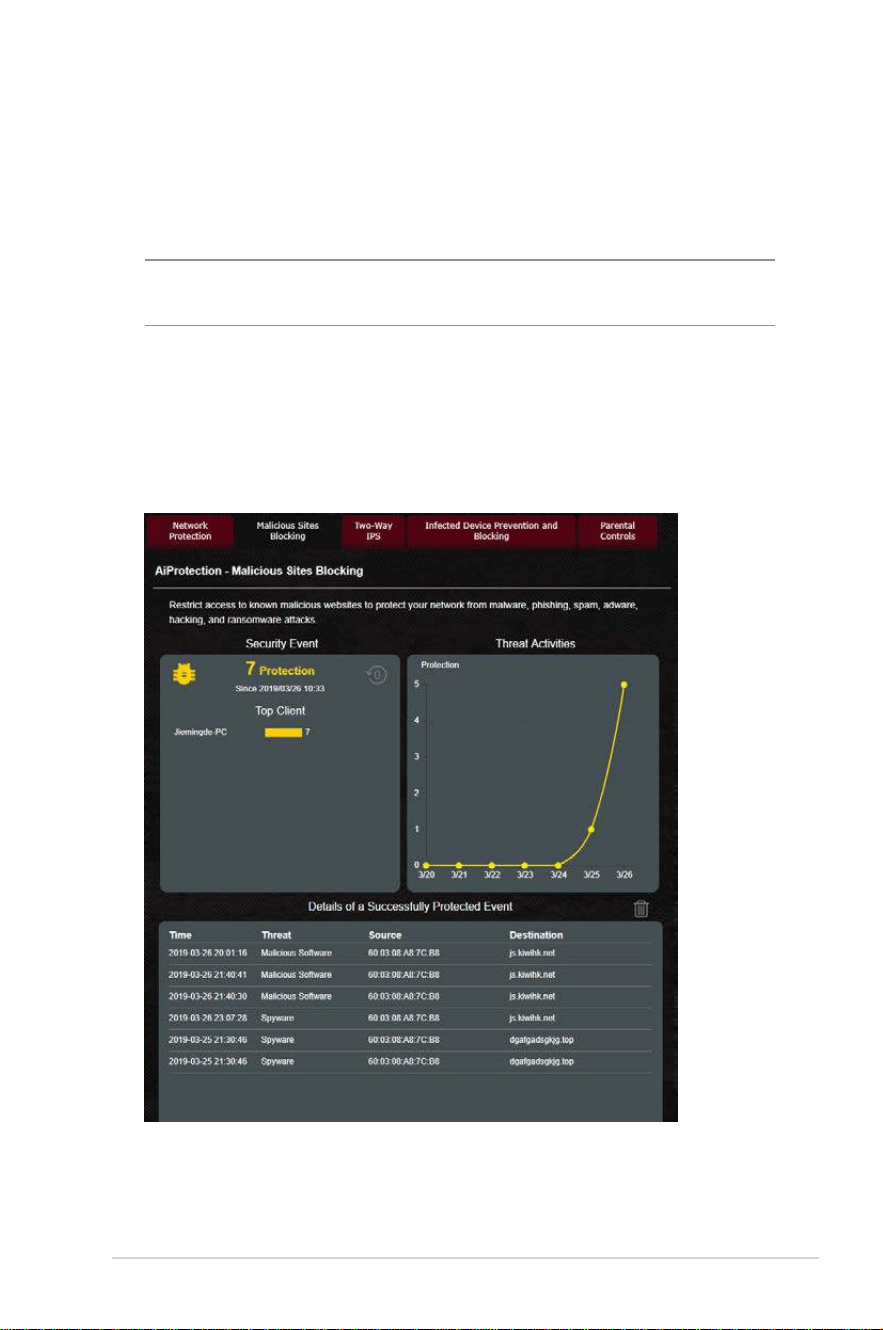Click the 3/25 data point on chart

pos(591,829)
